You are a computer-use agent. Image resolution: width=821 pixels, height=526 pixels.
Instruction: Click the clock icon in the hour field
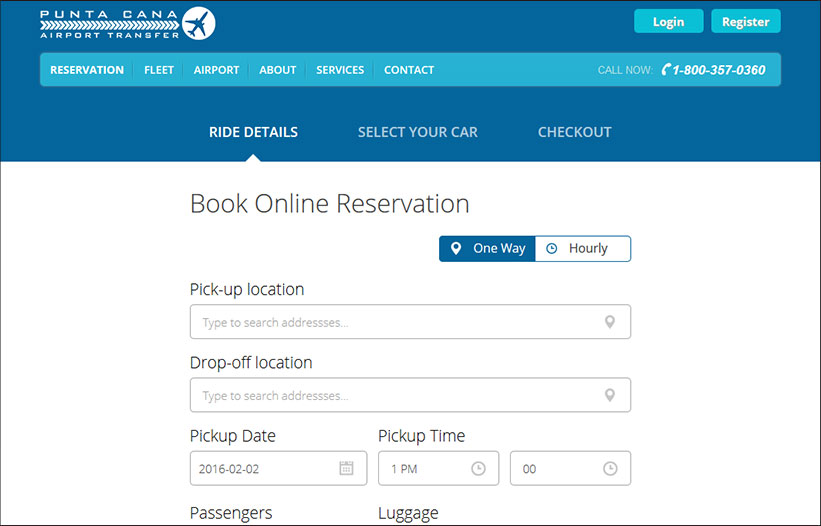tap(478, 468)
